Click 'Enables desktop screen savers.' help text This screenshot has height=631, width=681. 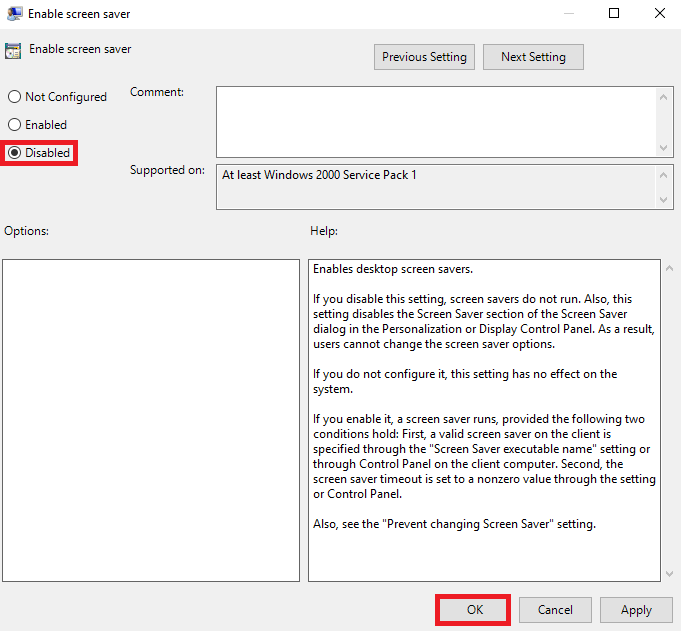[x=393, y=269]
